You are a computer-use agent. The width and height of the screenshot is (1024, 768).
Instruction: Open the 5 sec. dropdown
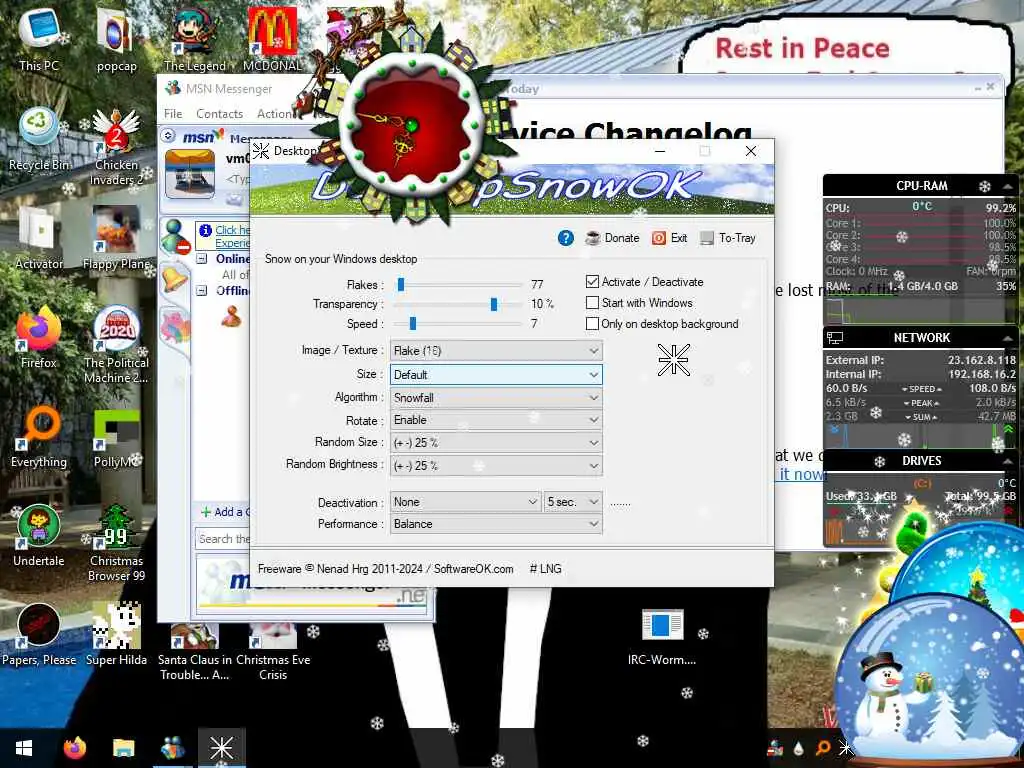pyautogui.click(x=573, y=502)
